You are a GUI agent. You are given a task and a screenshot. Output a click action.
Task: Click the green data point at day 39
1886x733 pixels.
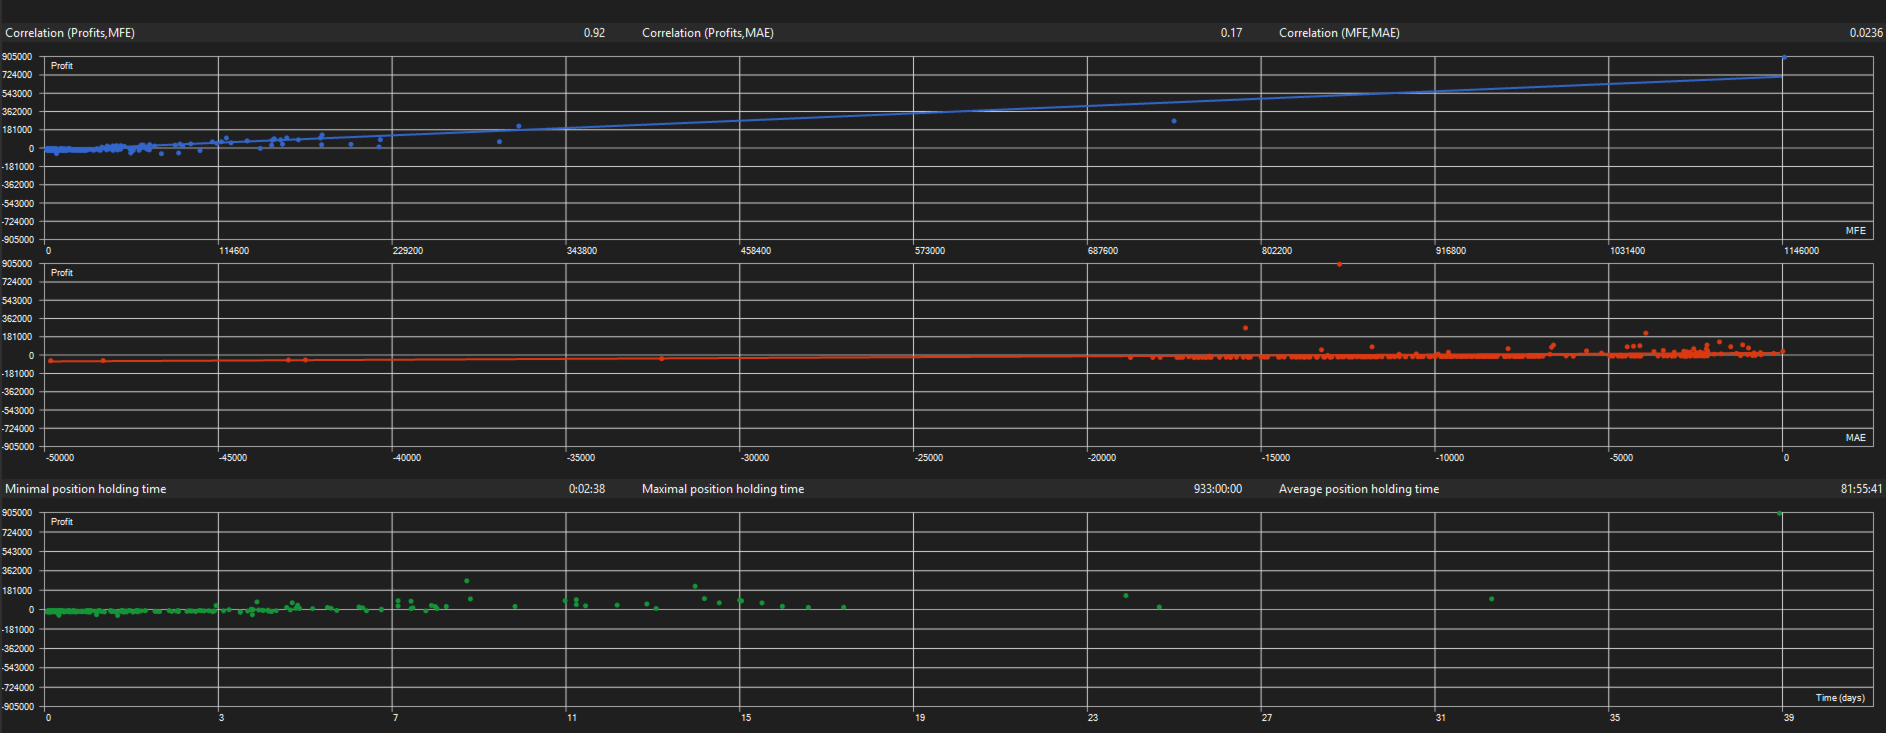click(x=1780, y=513)
